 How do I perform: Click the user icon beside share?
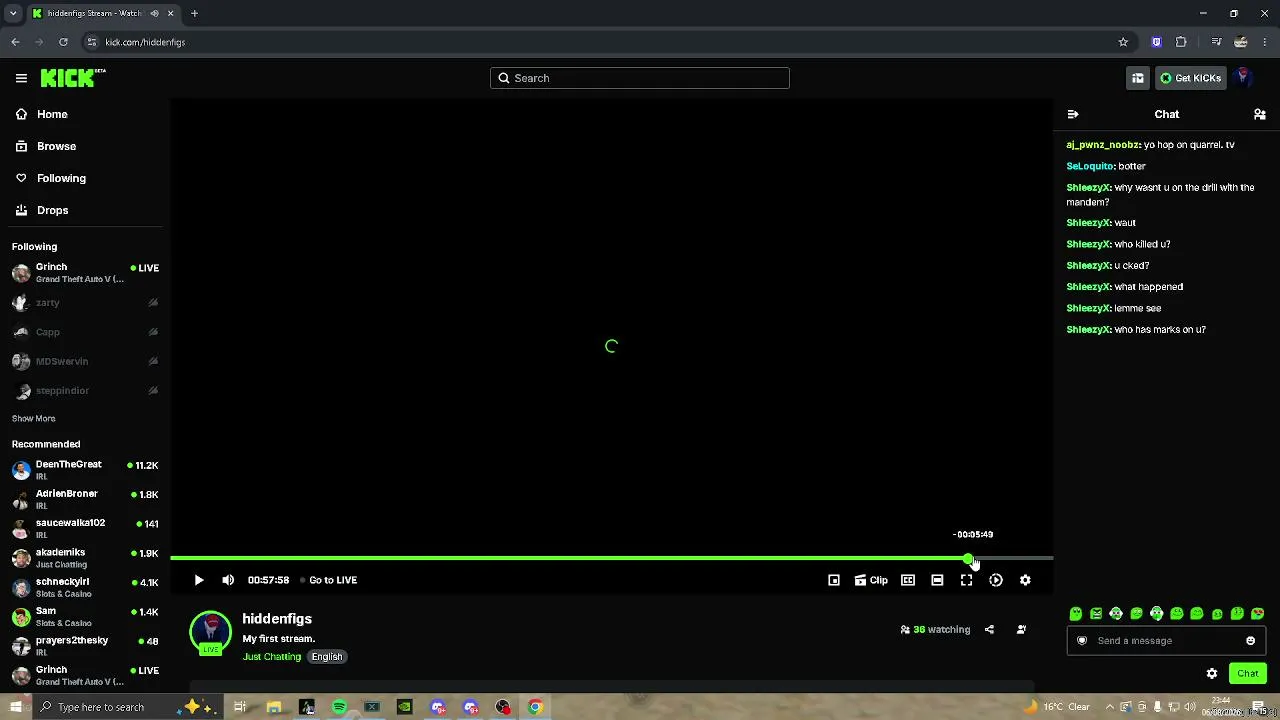click(1021, 630)
